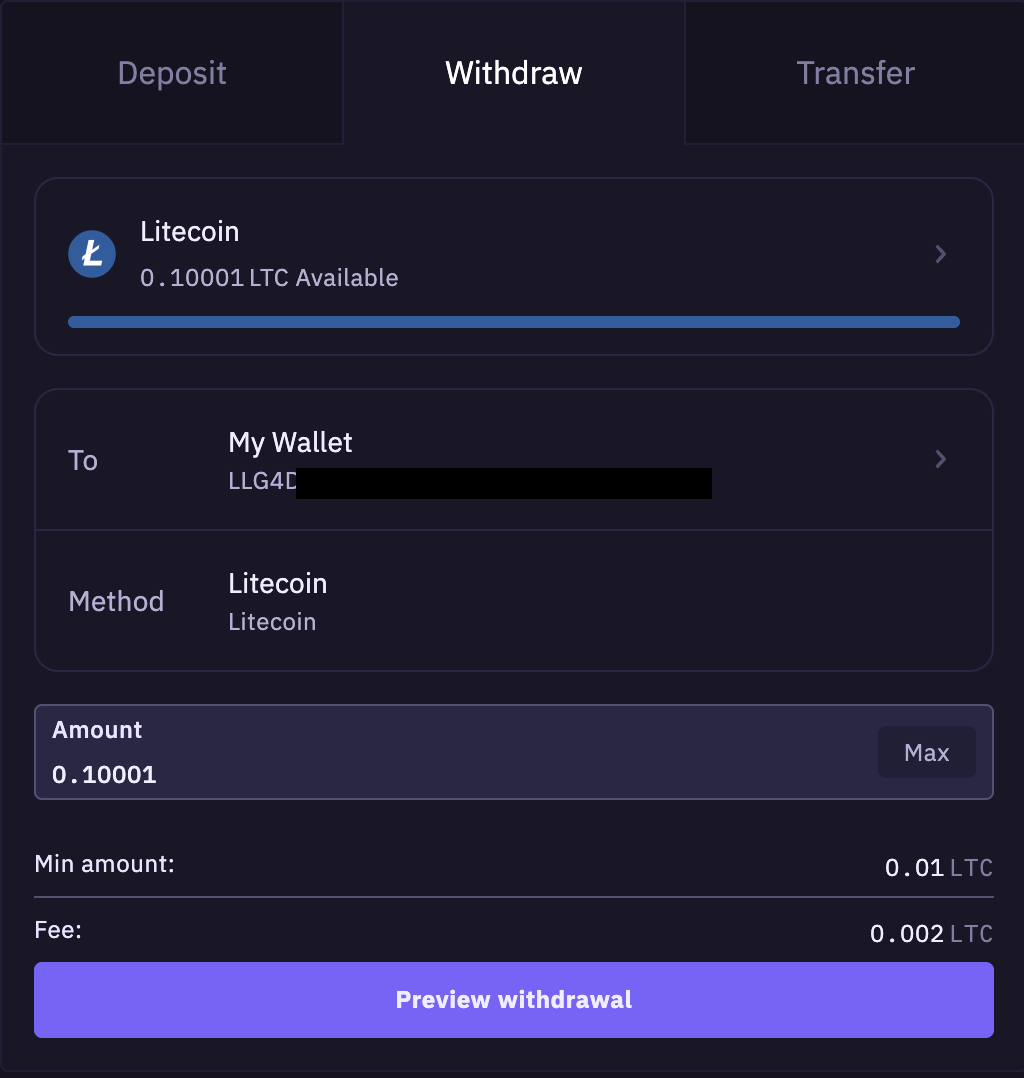Switch to the Transfer tab
The image size is (1024, 1078).
tap(855, 72)
